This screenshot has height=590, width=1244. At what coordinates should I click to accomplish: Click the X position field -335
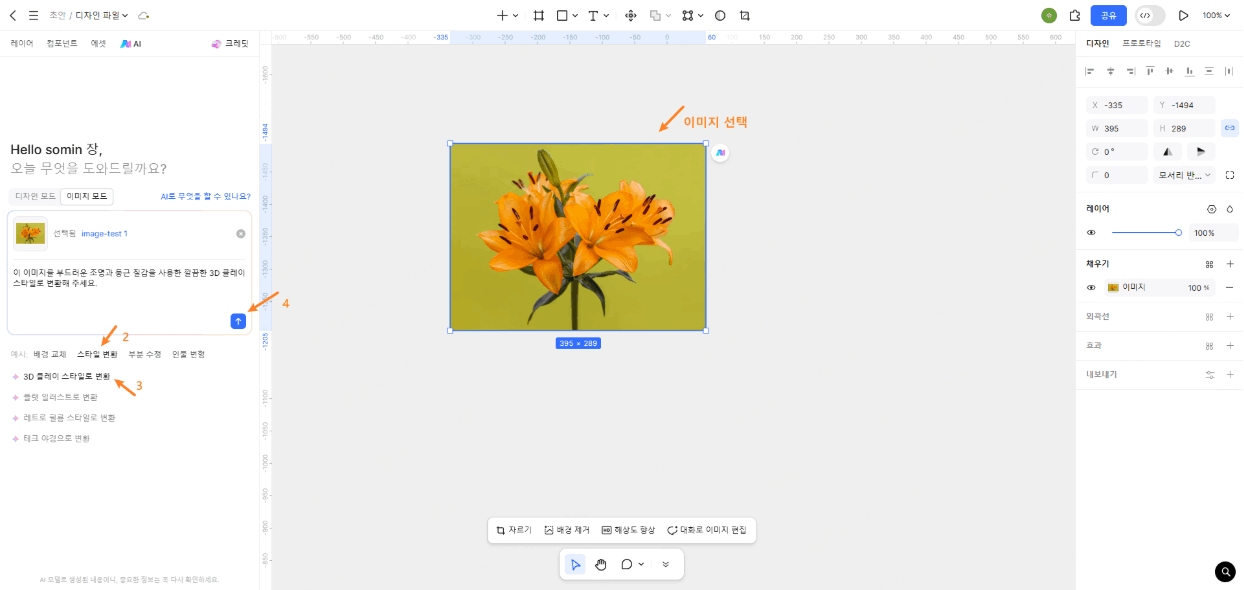pos(1117,105)
